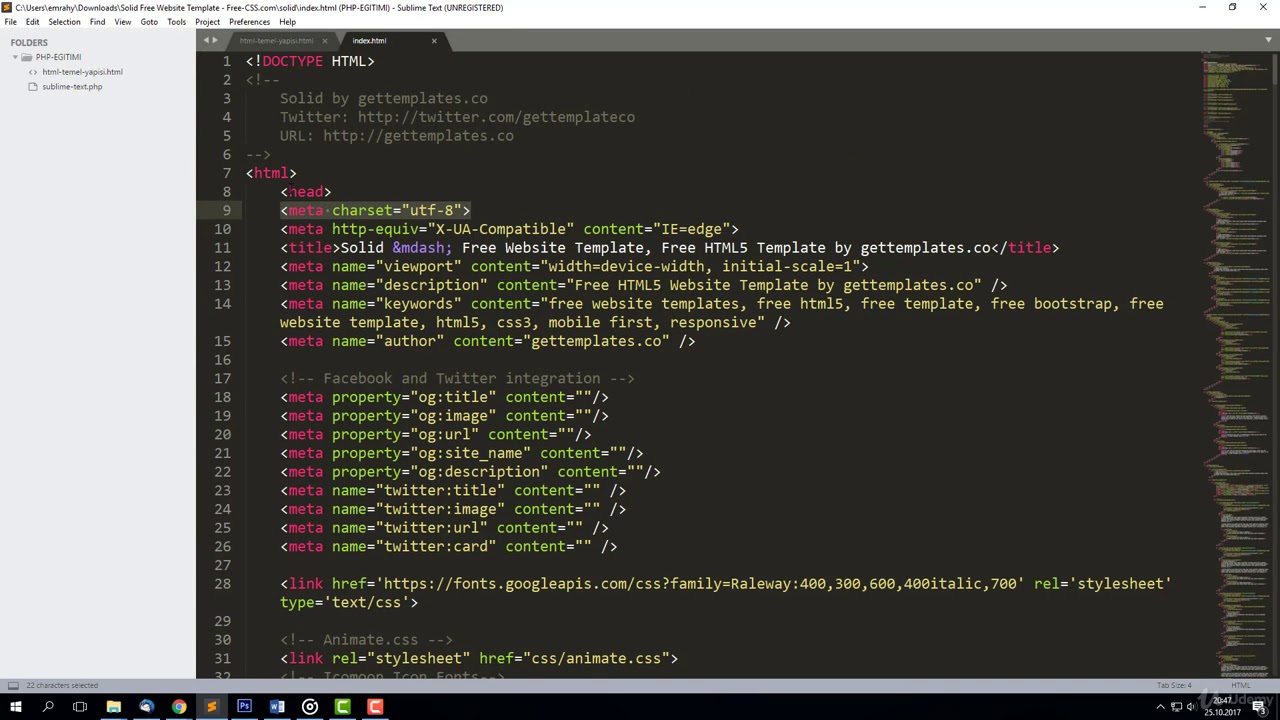
Task: Open the red Camtasia taskbar icon
Action: (x=375, y=707)
